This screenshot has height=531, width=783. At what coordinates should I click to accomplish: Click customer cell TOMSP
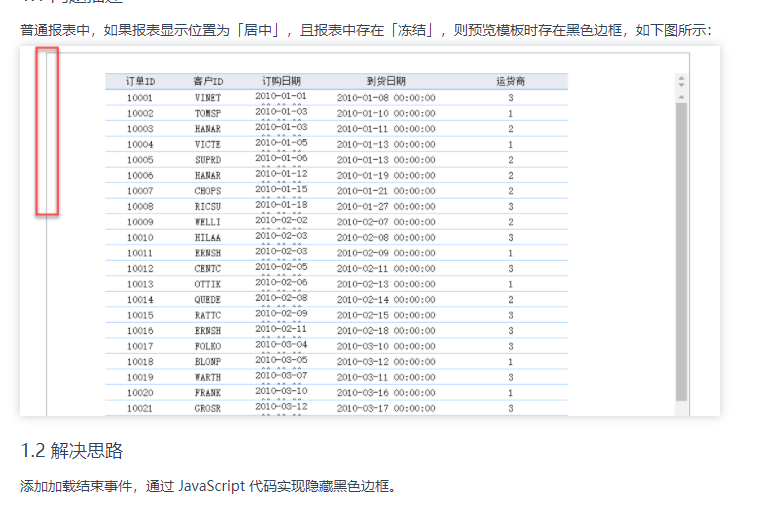[208, 113]
